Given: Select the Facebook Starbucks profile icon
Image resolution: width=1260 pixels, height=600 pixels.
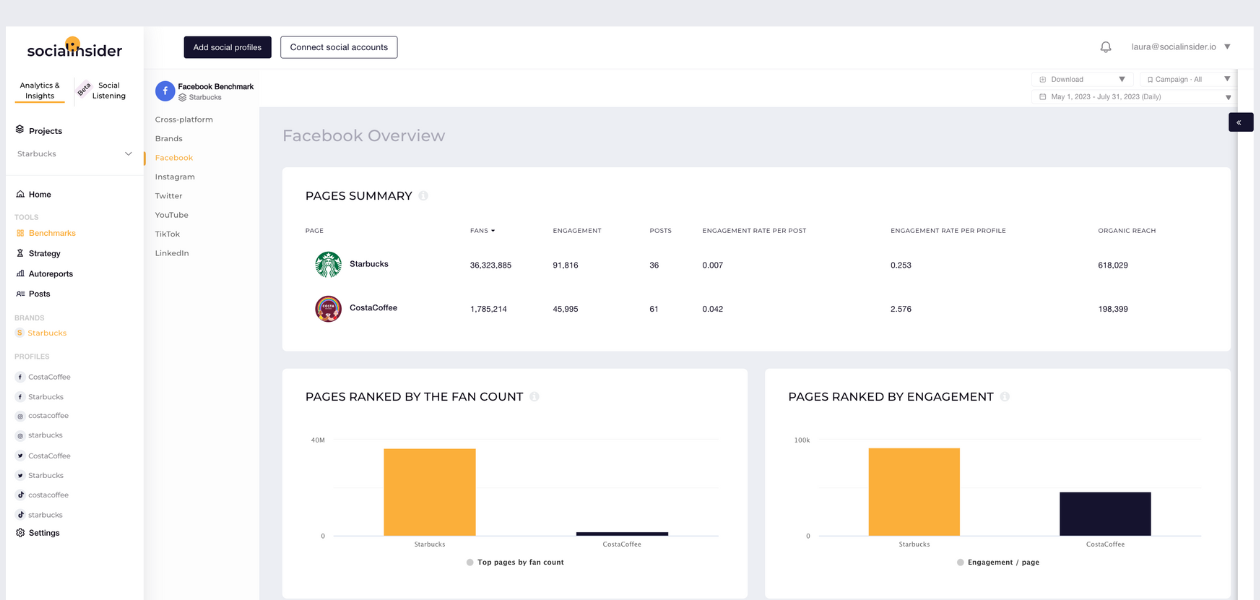Looking at the screenshot, I should (20, 397).
